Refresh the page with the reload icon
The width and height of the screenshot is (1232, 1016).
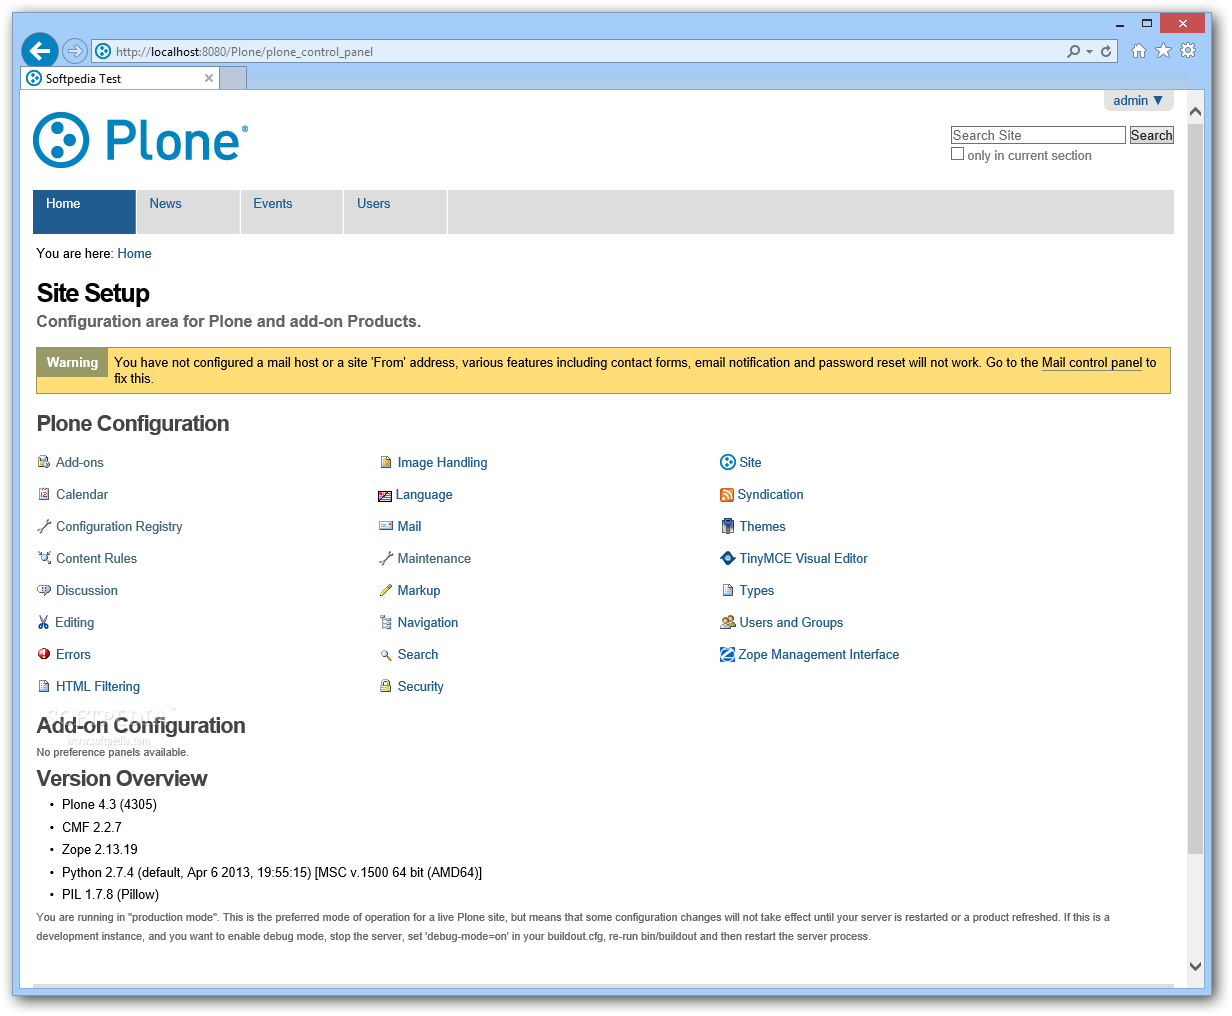(1106, 51)
